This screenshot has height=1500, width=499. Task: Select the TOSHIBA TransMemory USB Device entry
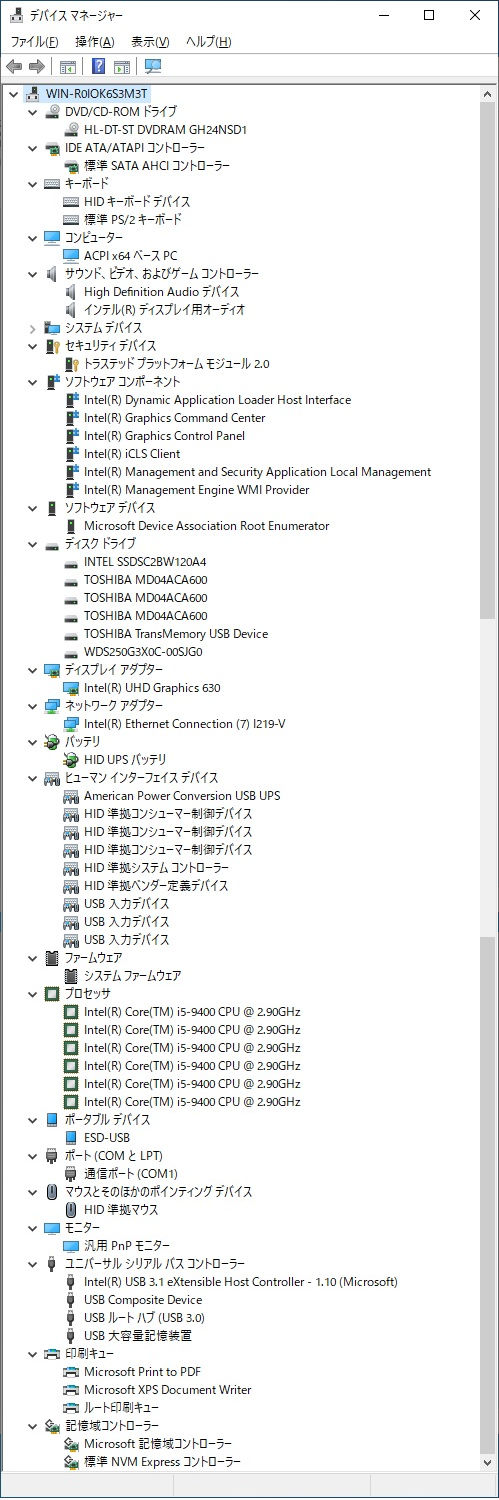click(176, 634)
